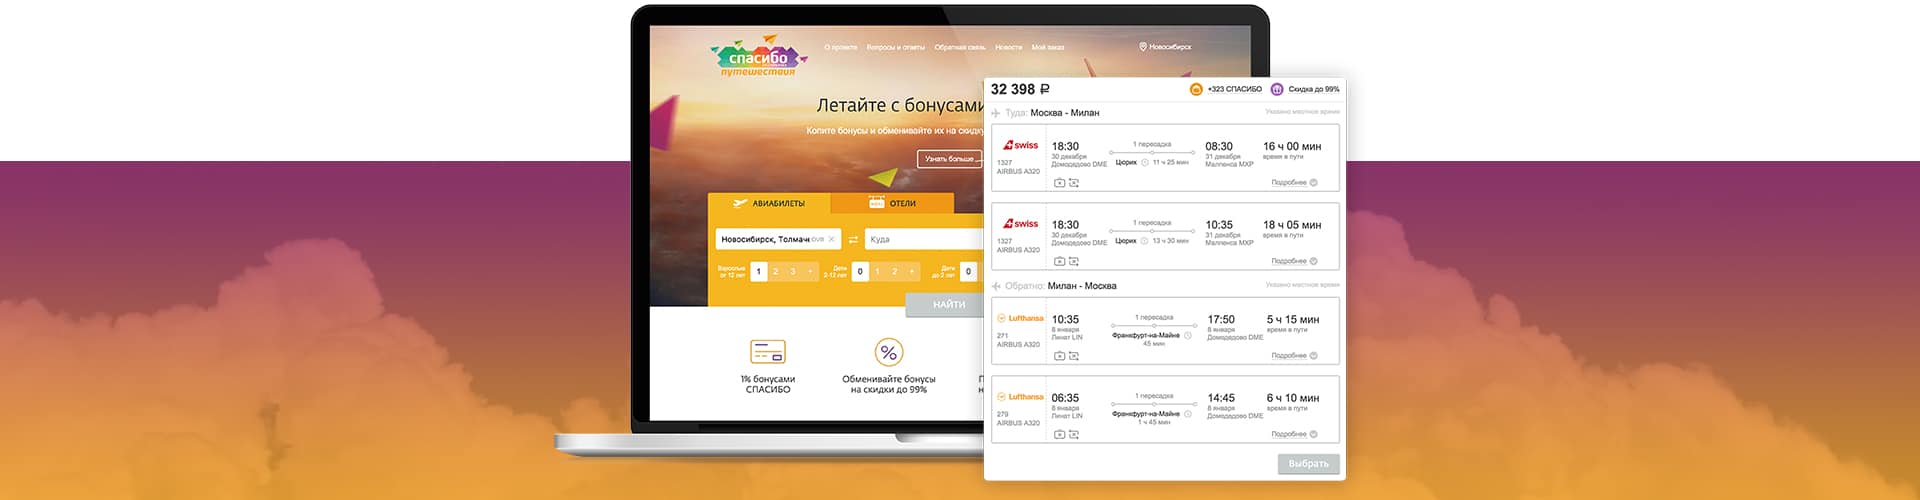The width and height of the screenshot is (1920, 500).
Task: Click plus to add more children
Action: pyautogui.click(x=912, y=271)
